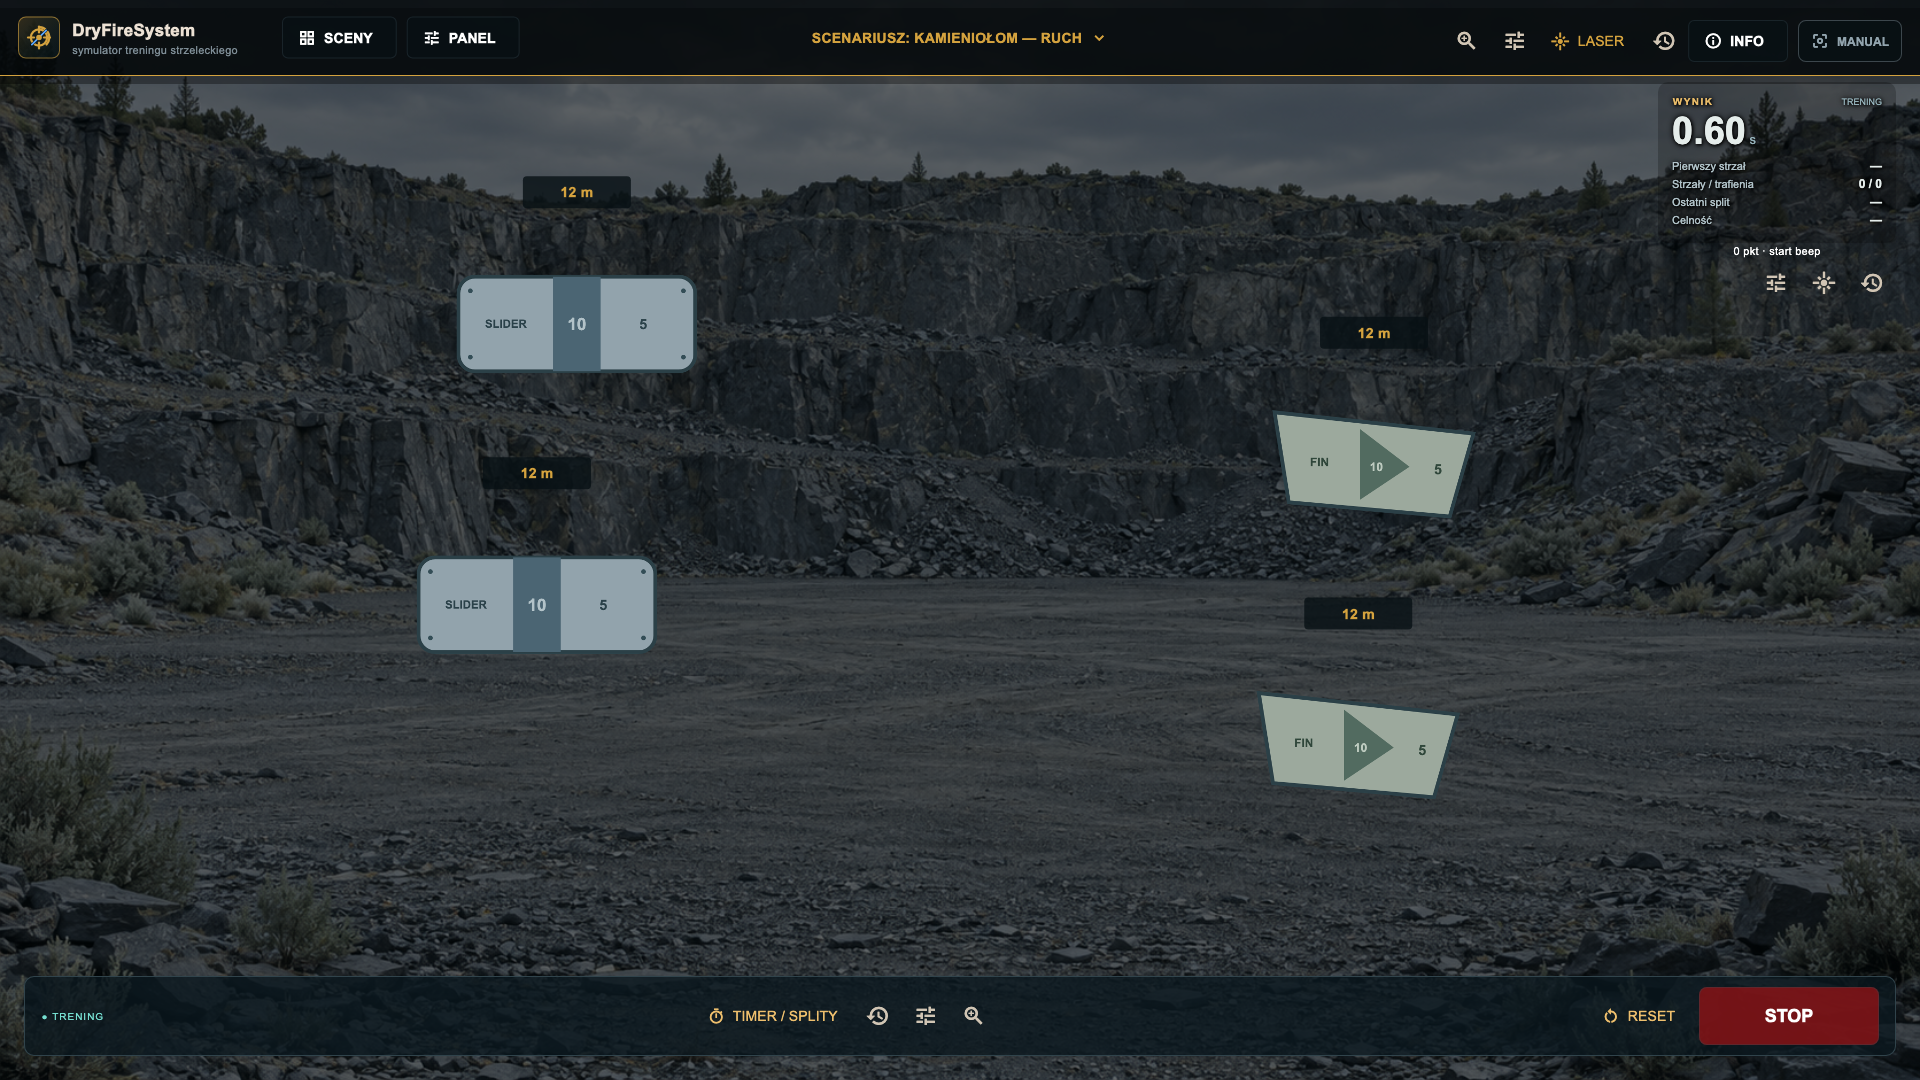1920x1080 pixels.
Task: Click the lower FIN target triangle
Action: pyautogui.click(x=1365, y=747)
